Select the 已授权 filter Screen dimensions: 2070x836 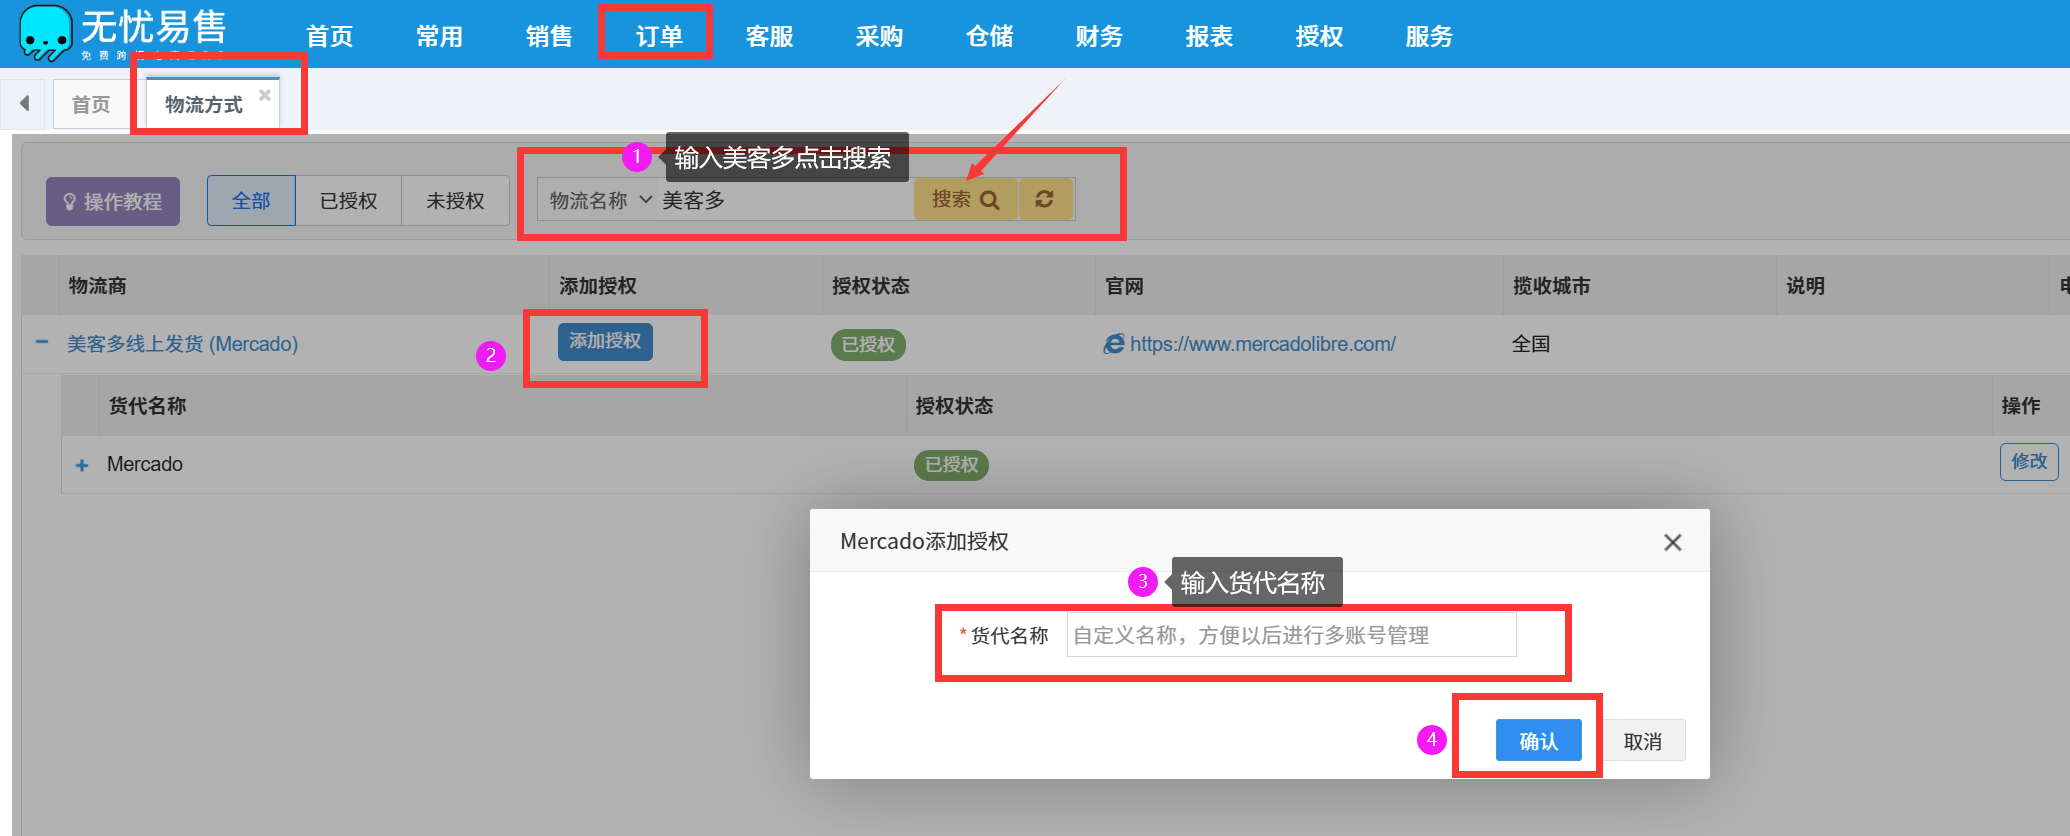point(348,201)
